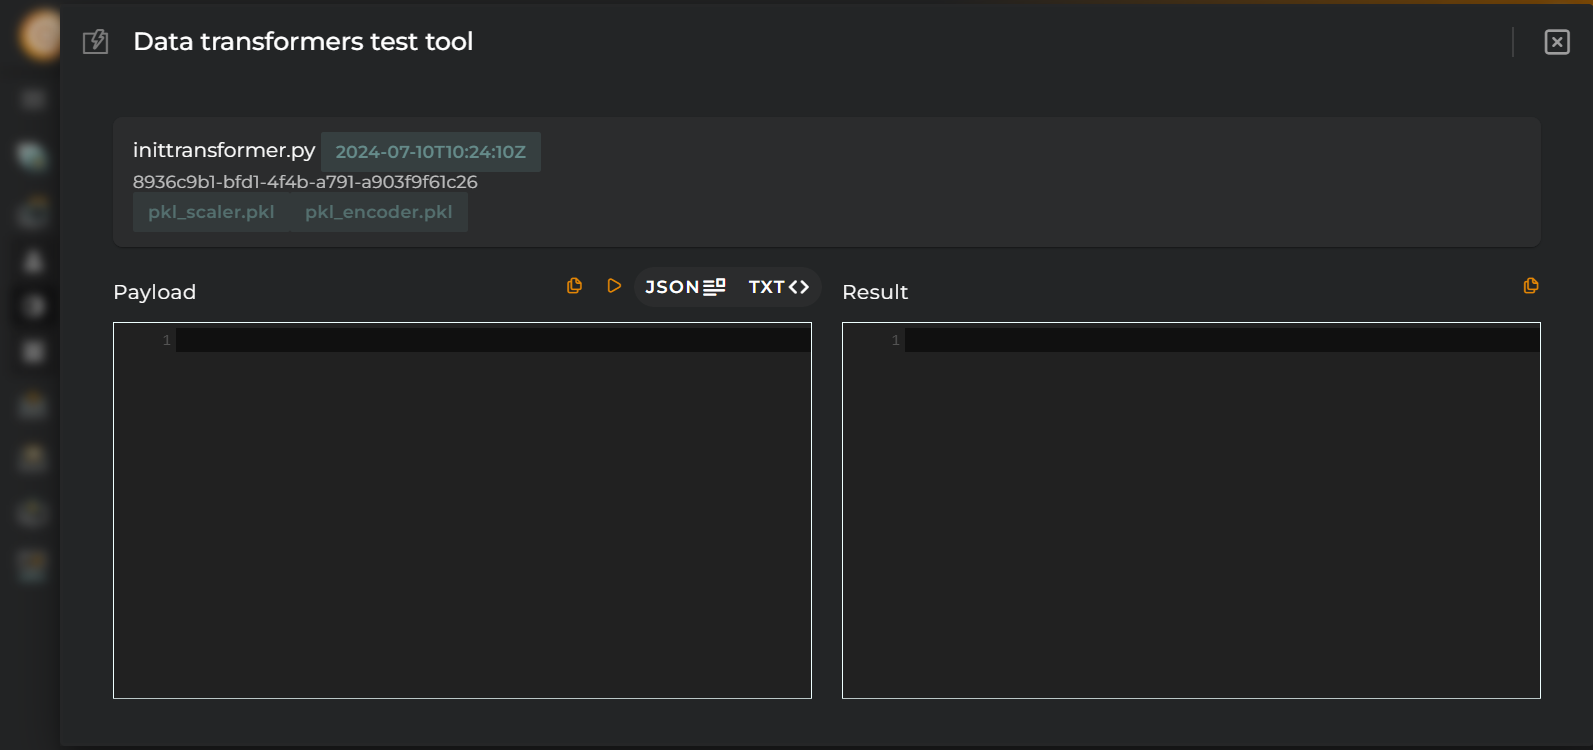
Task: Run the transformer test with play icon
Action: (x=614, y=286)
